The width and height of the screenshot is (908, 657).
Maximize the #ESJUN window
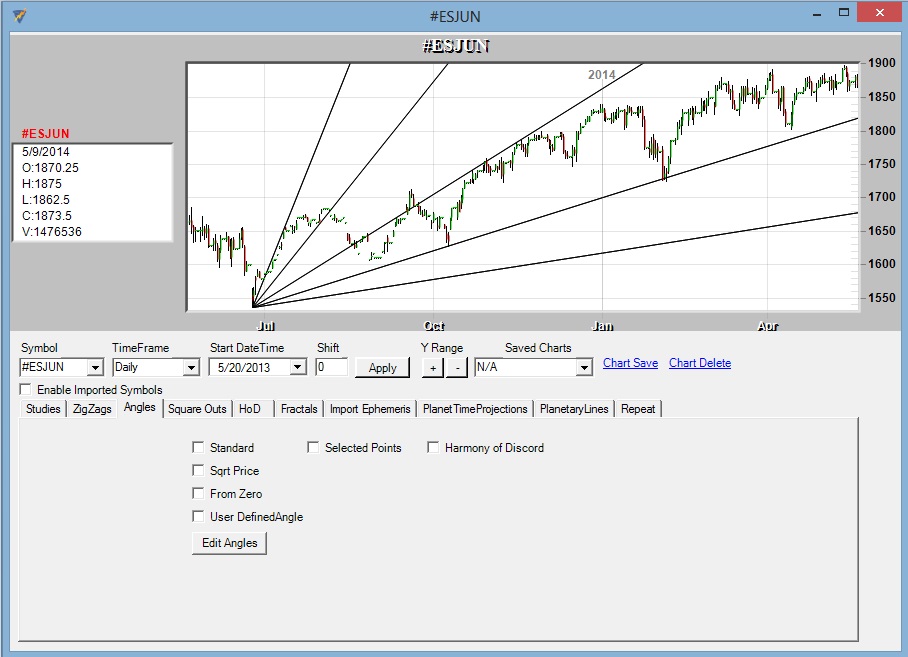(844, 13)
